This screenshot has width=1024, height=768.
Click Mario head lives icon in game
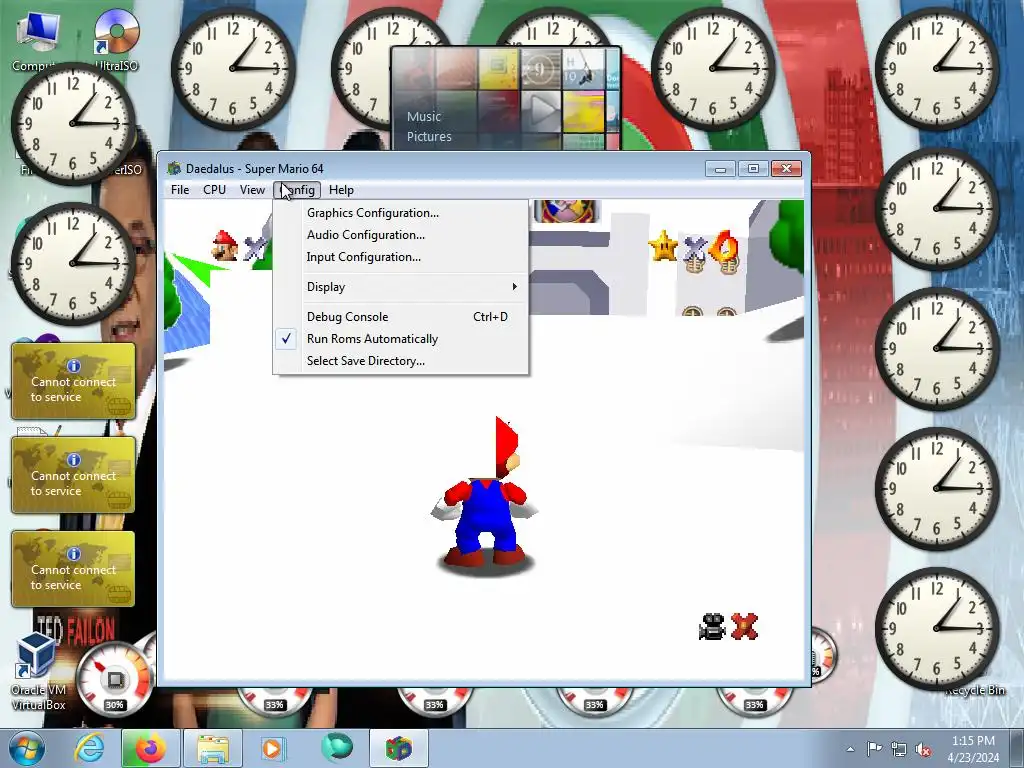[225, 246]
